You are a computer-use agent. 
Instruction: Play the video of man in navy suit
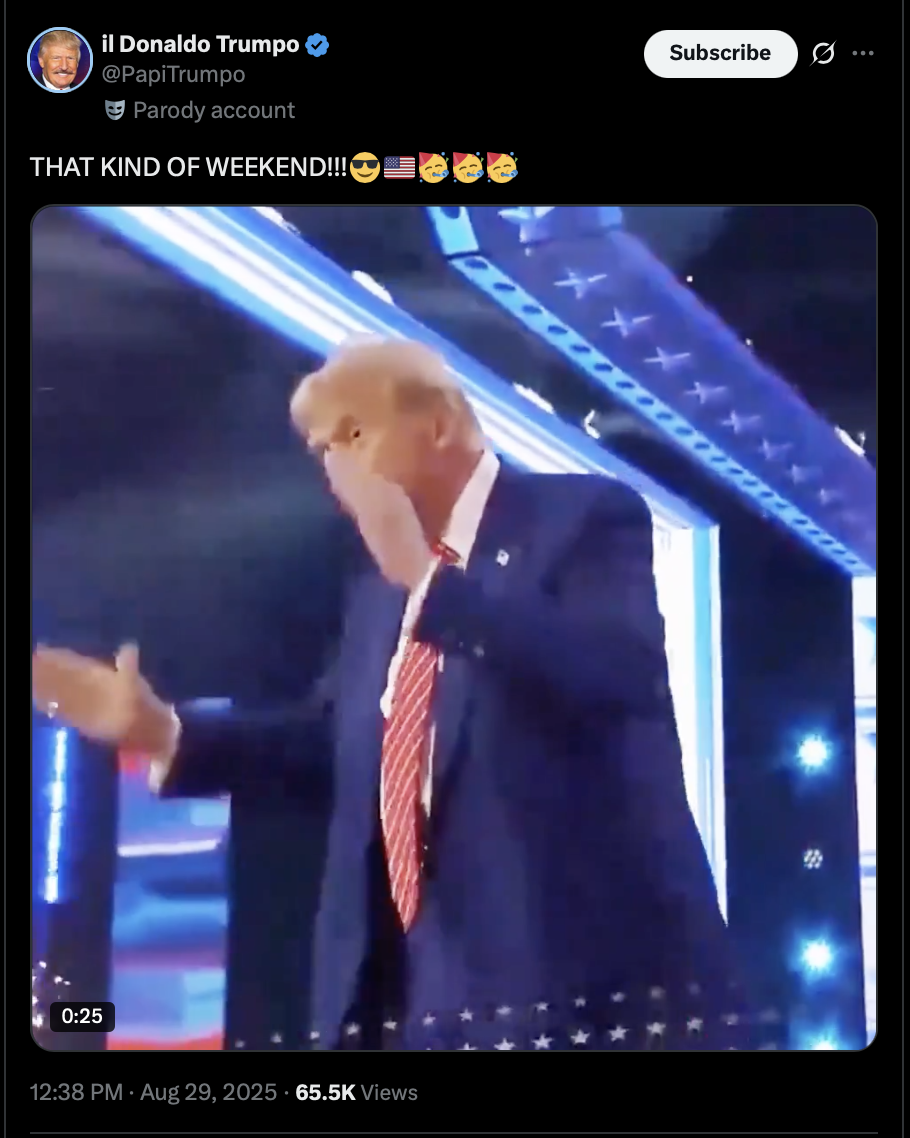tap(454, 628)
